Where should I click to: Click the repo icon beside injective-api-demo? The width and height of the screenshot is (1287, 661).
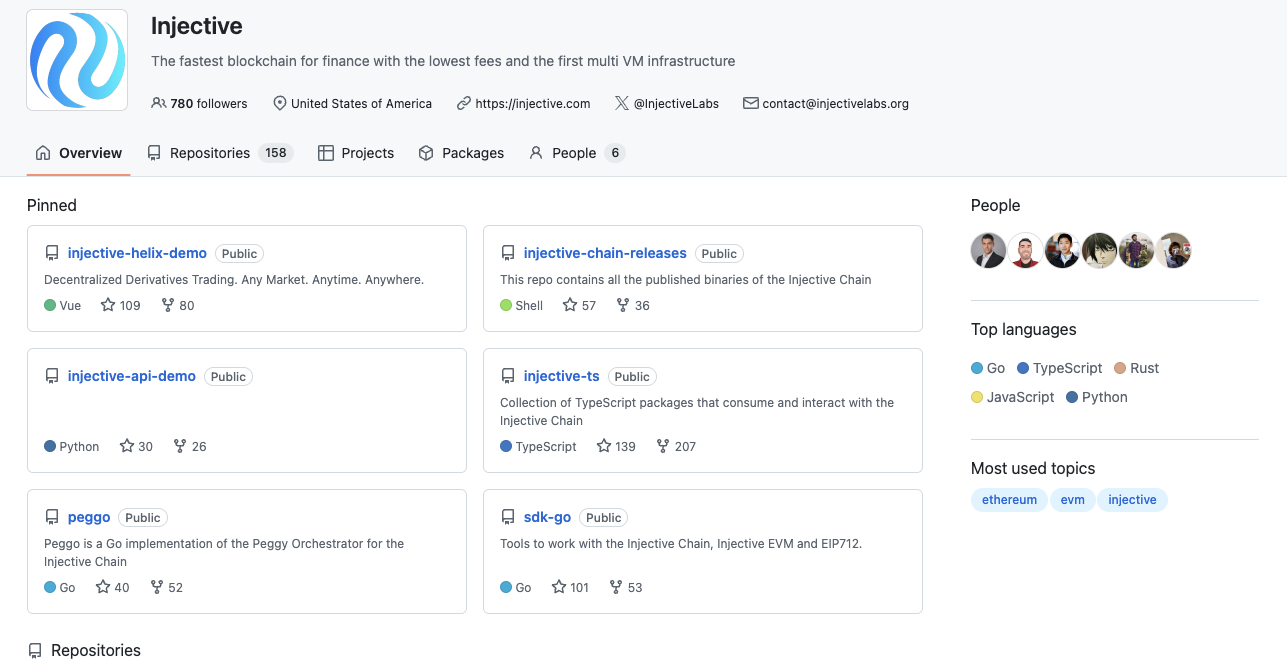click(x=52, y=376)
